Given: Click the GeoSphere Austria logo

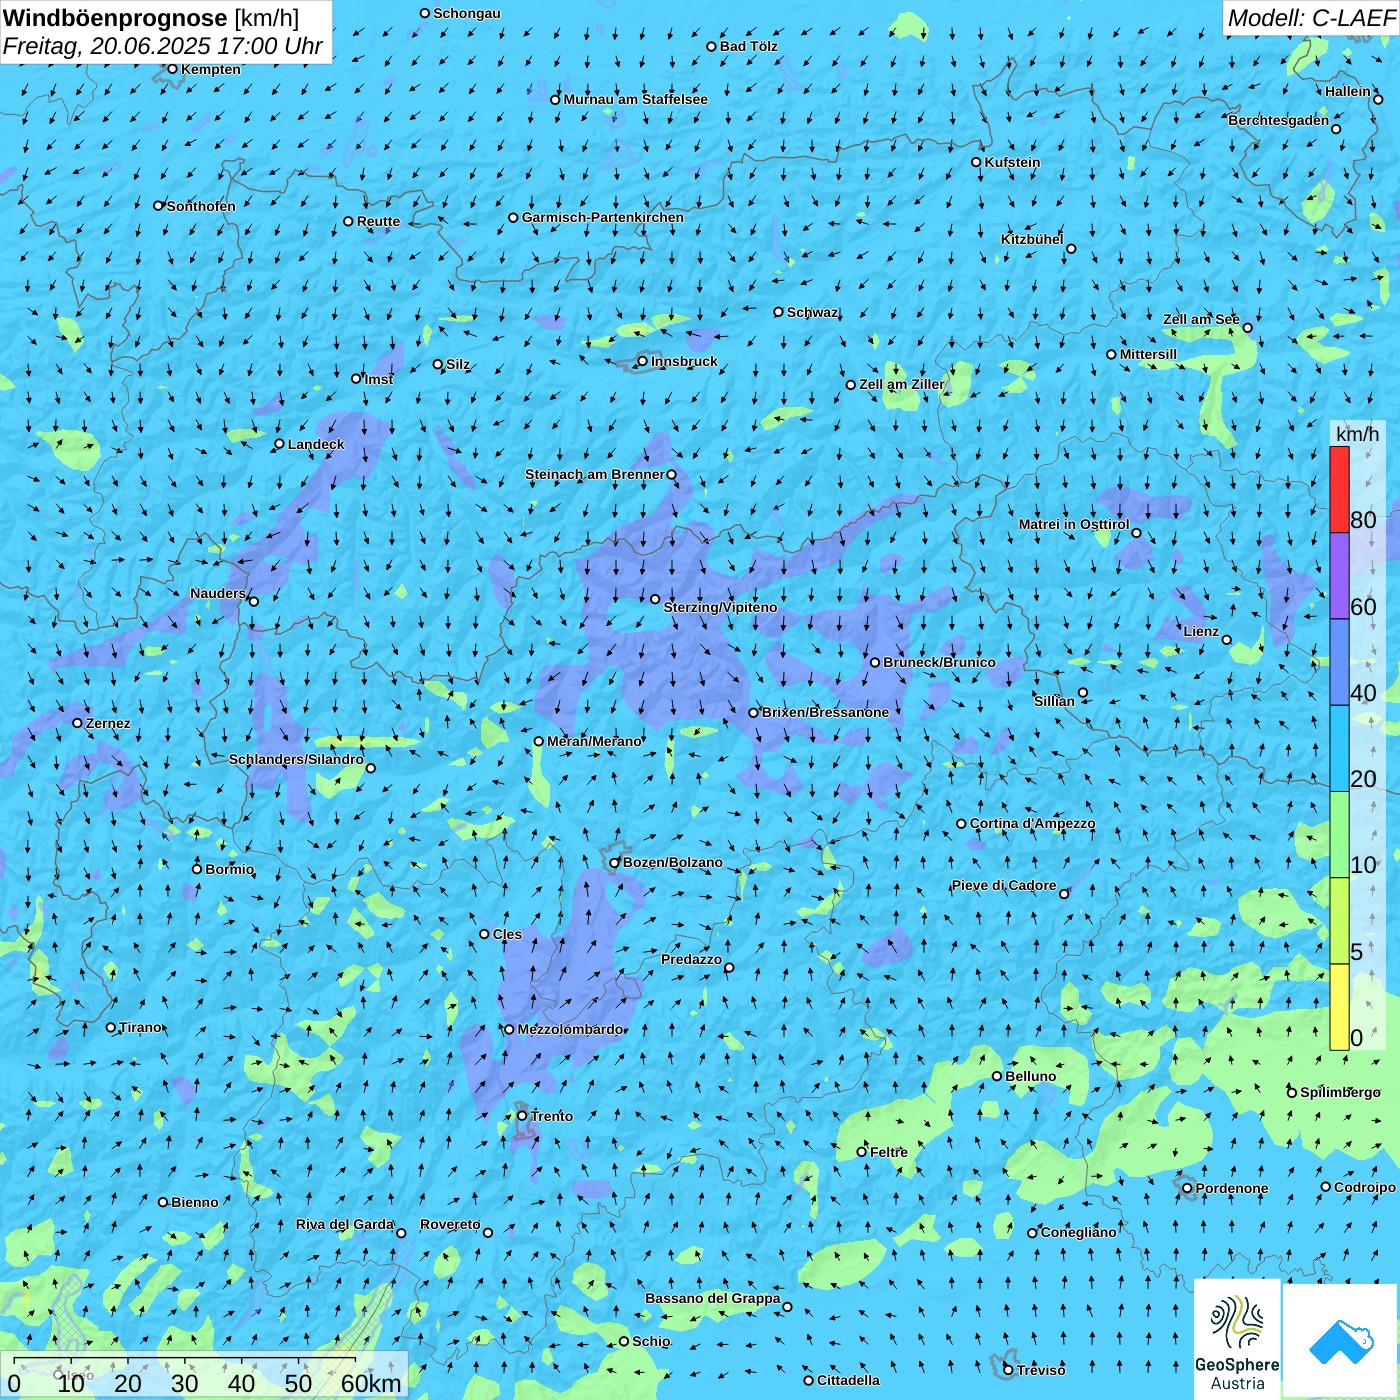Looking at the screenshot, I should [x=1237, y=1339].
